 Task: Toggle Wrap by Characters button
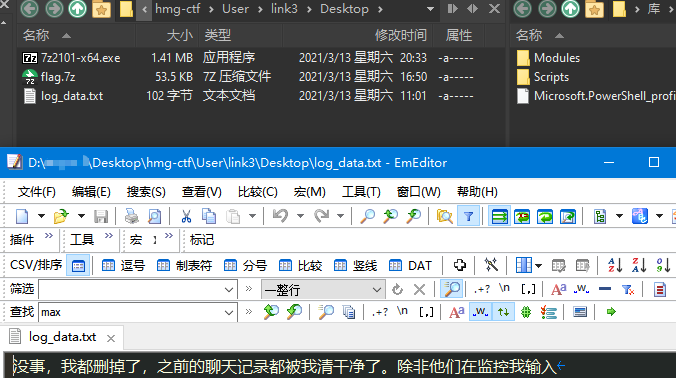click(x=522, y=216)
